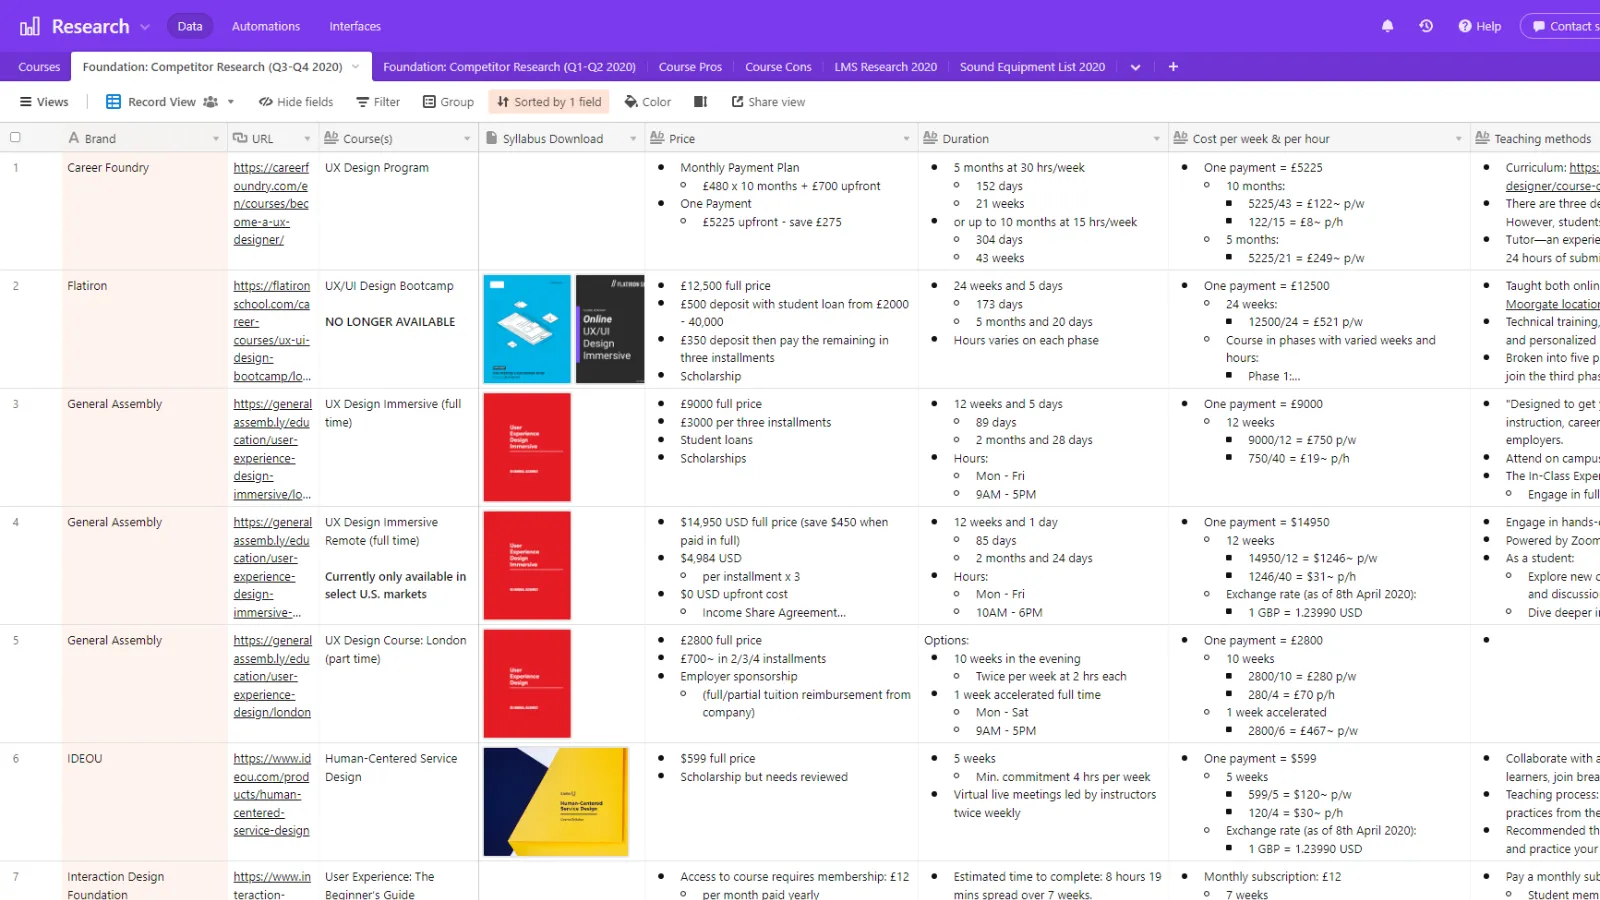Open the Sorted by 1 field menu

(549, 102)
